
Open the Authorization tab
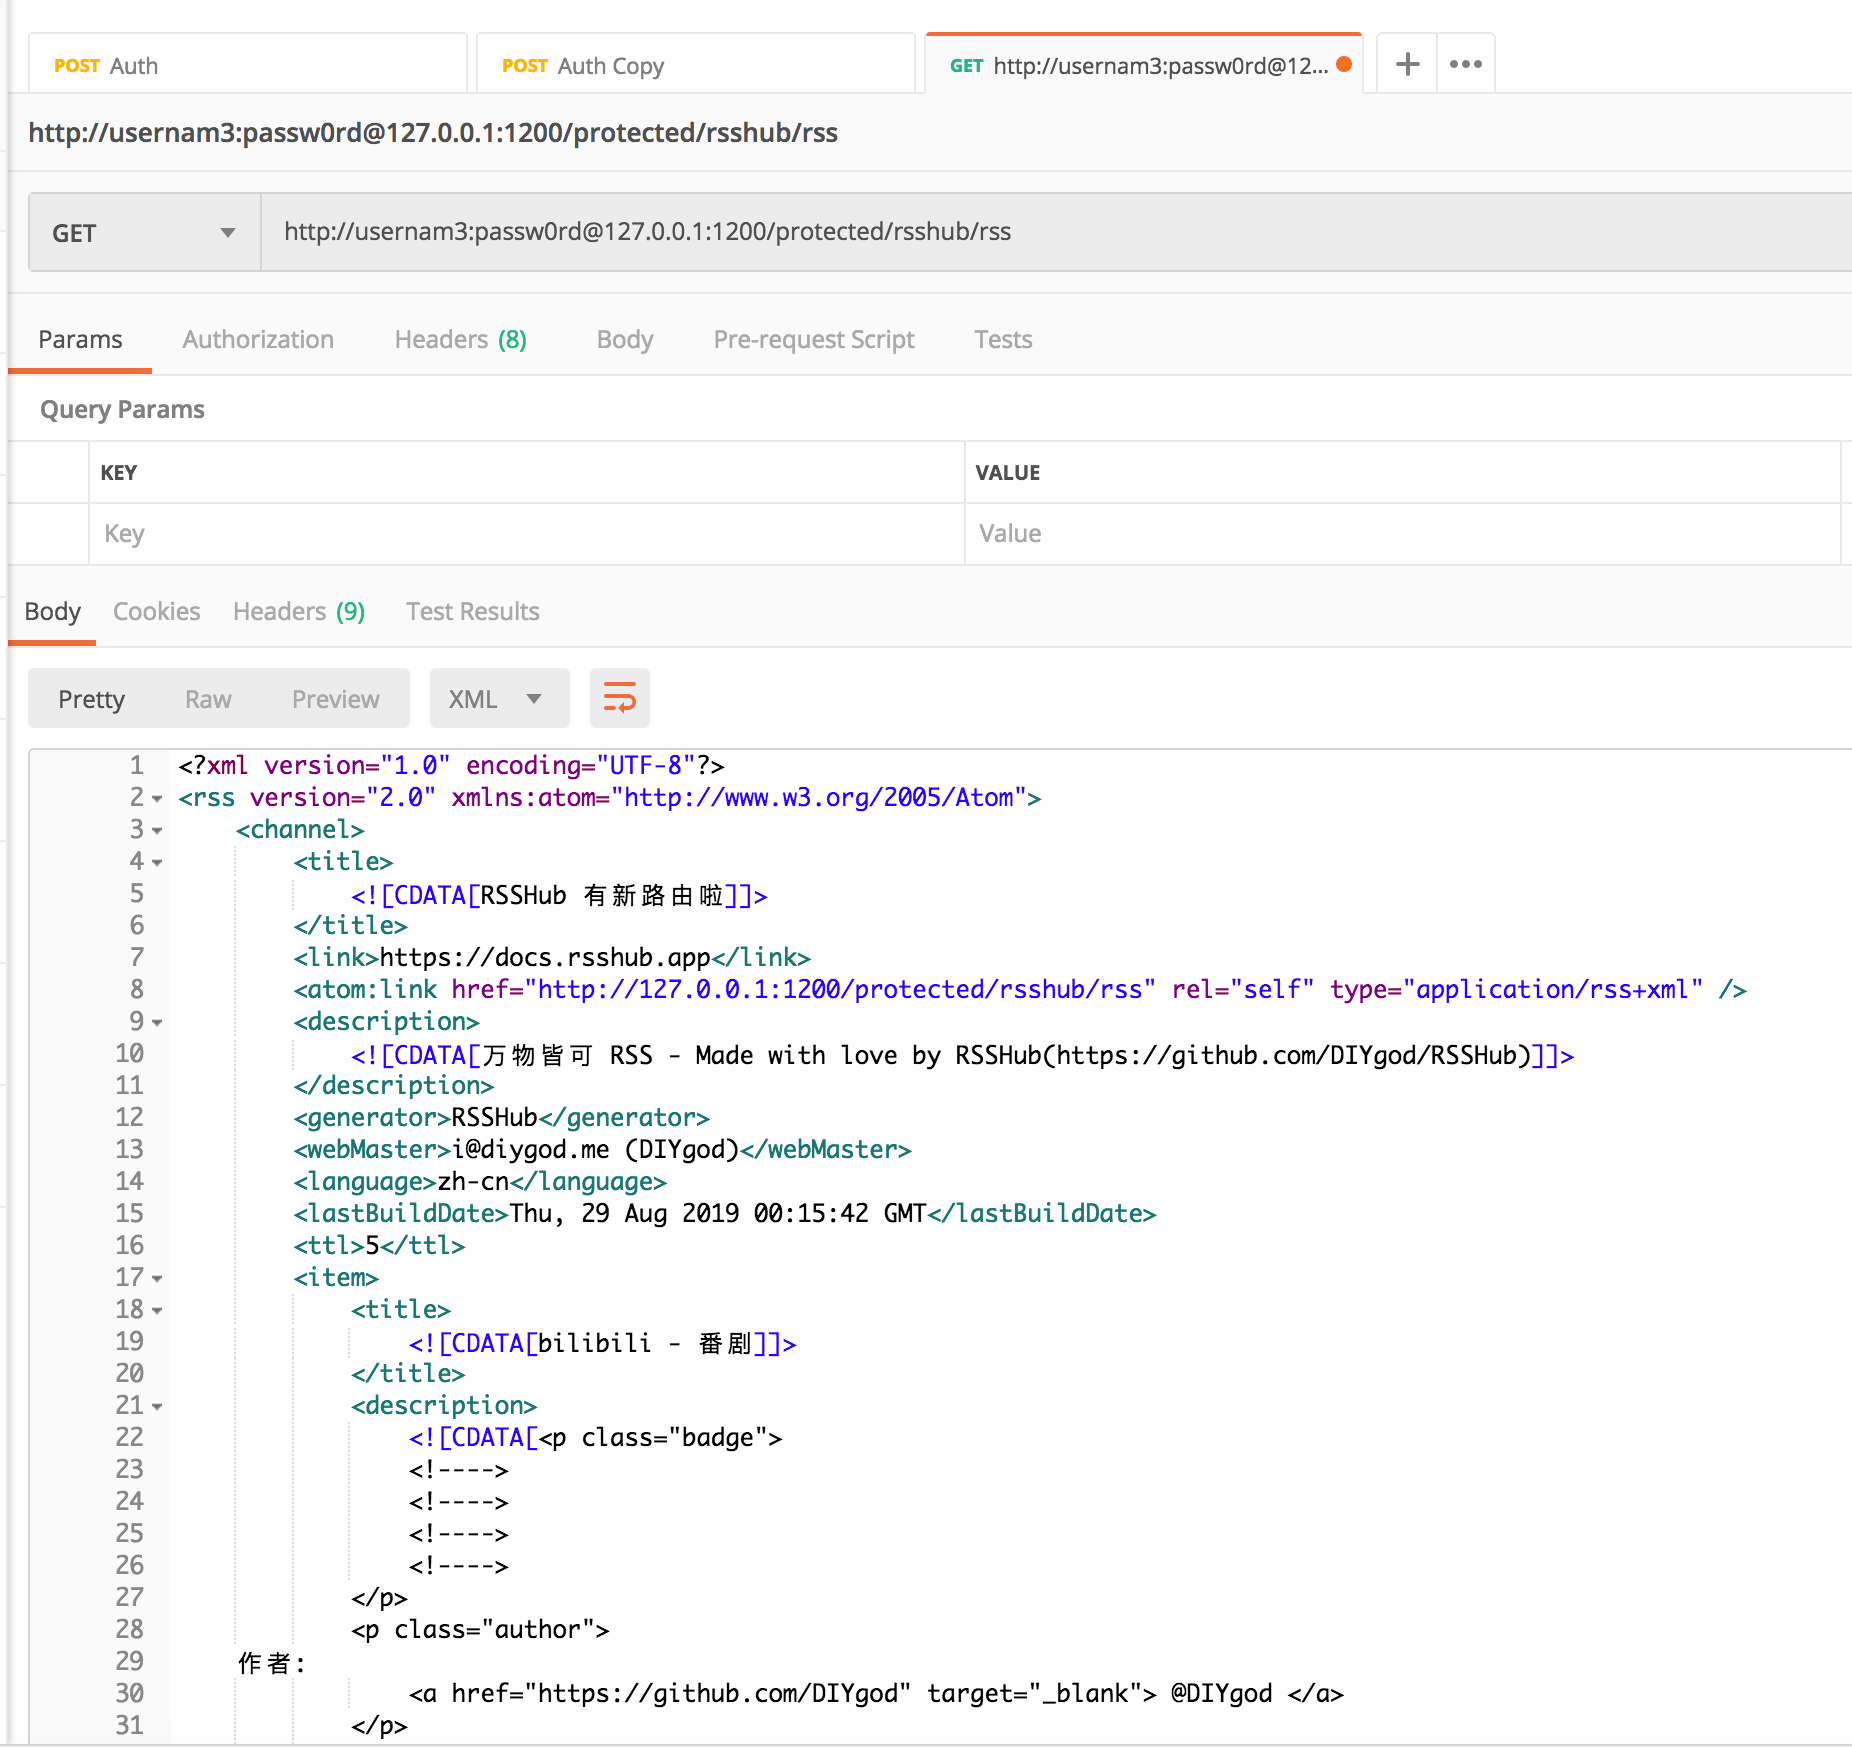click(x=258, y=340)
